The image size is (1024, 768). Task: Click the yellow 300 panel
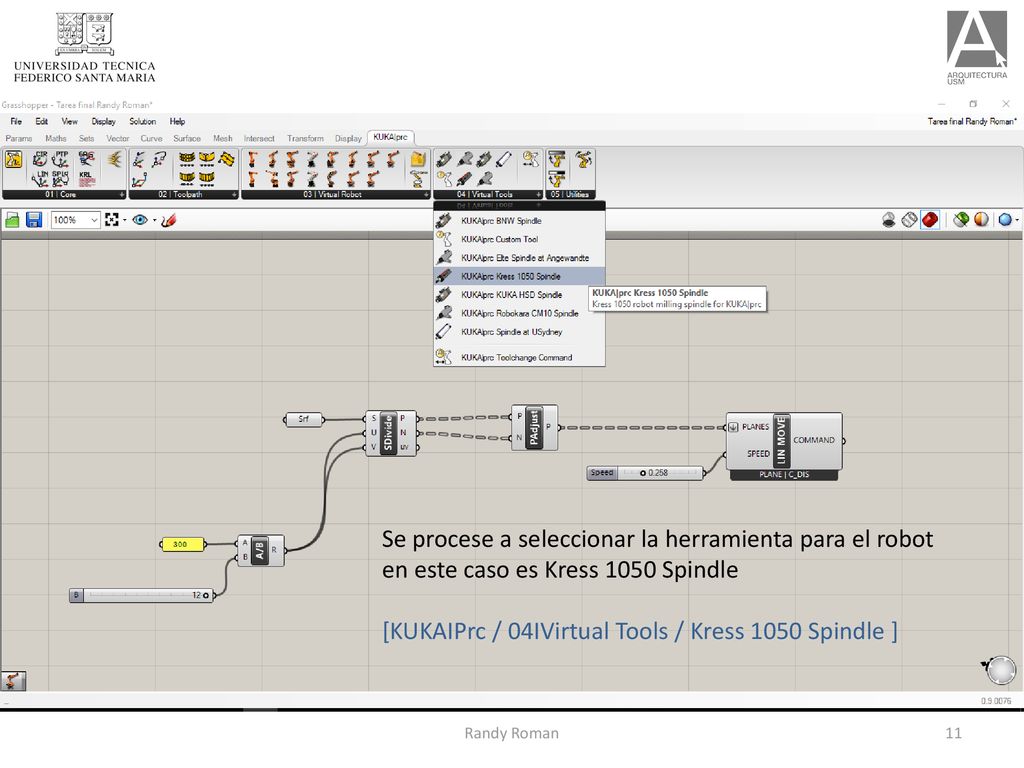(182, 544)
